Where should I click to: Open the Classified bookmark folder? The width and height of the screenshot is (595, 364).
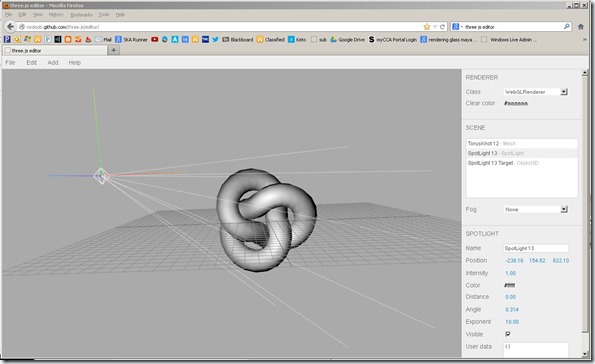click(271, 39)
